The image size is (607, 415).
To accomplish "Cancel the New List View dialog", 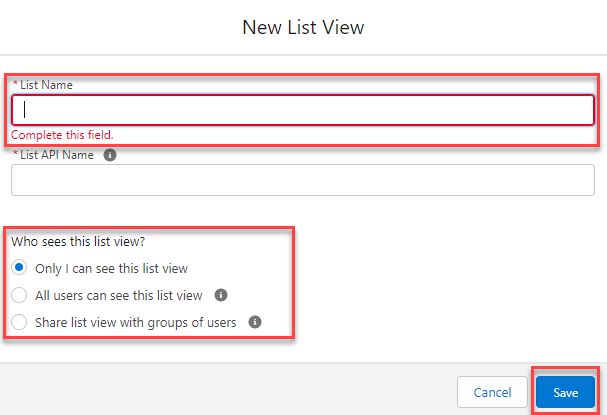I will (x=492, y=392).
